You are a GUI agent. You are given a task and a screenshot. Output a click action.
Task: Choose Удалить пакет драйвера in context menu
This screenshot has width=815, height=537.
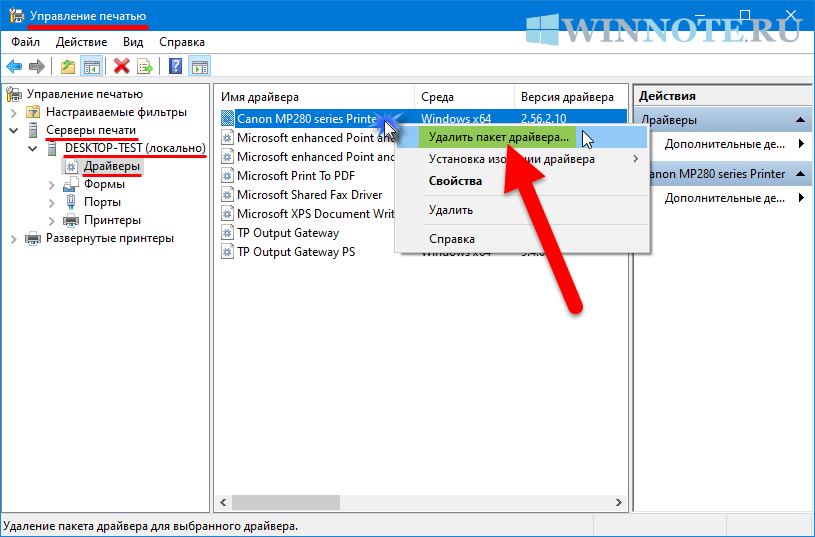(x=495, y=137)
